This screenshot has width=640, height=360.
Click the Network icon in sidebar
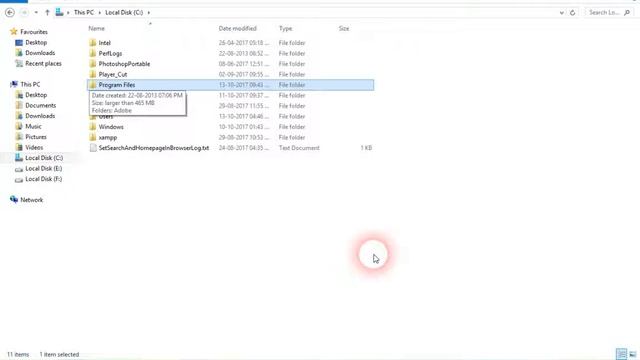14,200
